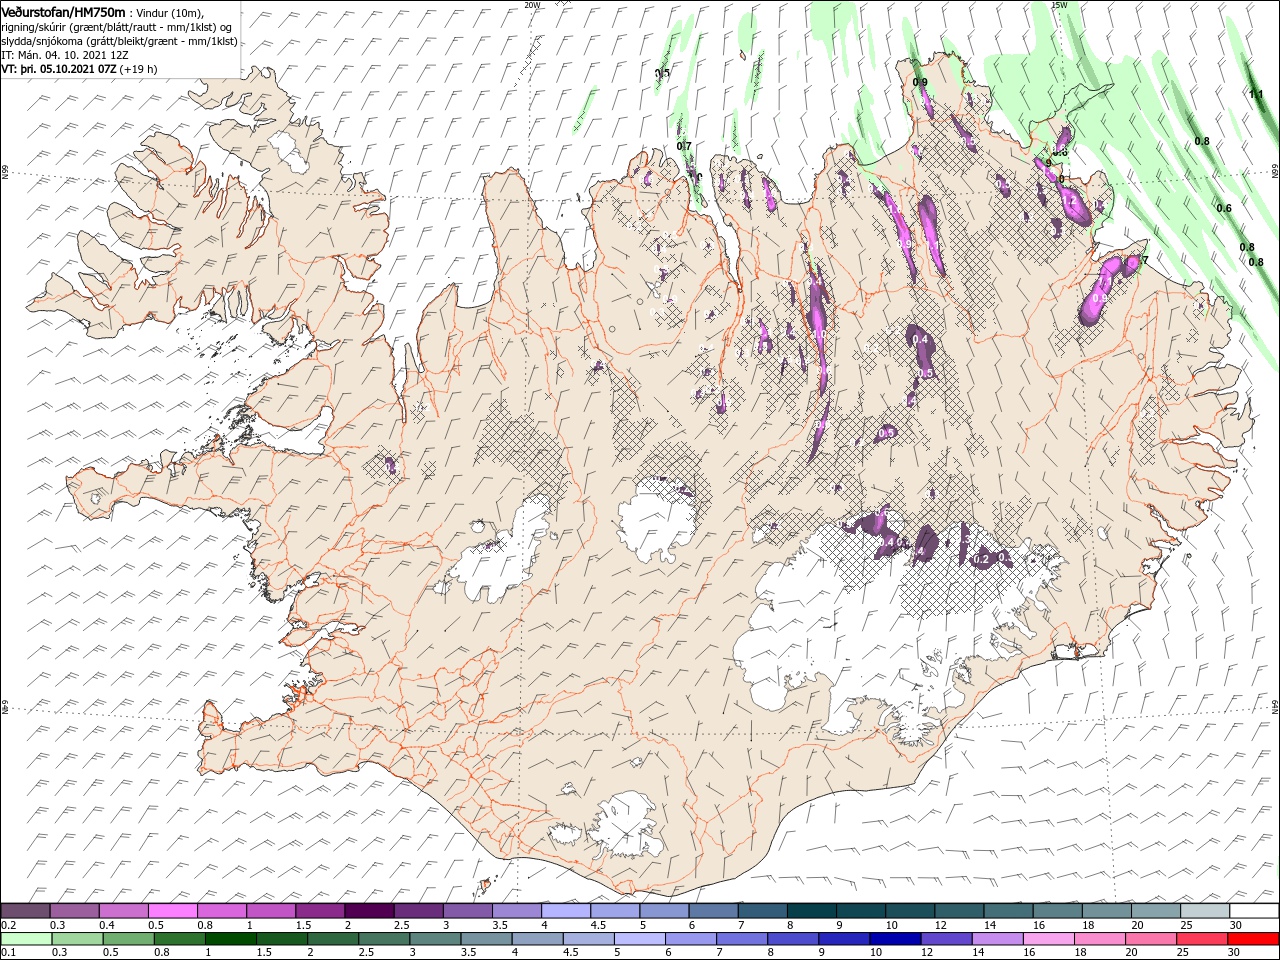Click the '20W' longitude label
This screenshot has height=960, width=1280.
tap(532, 5)
